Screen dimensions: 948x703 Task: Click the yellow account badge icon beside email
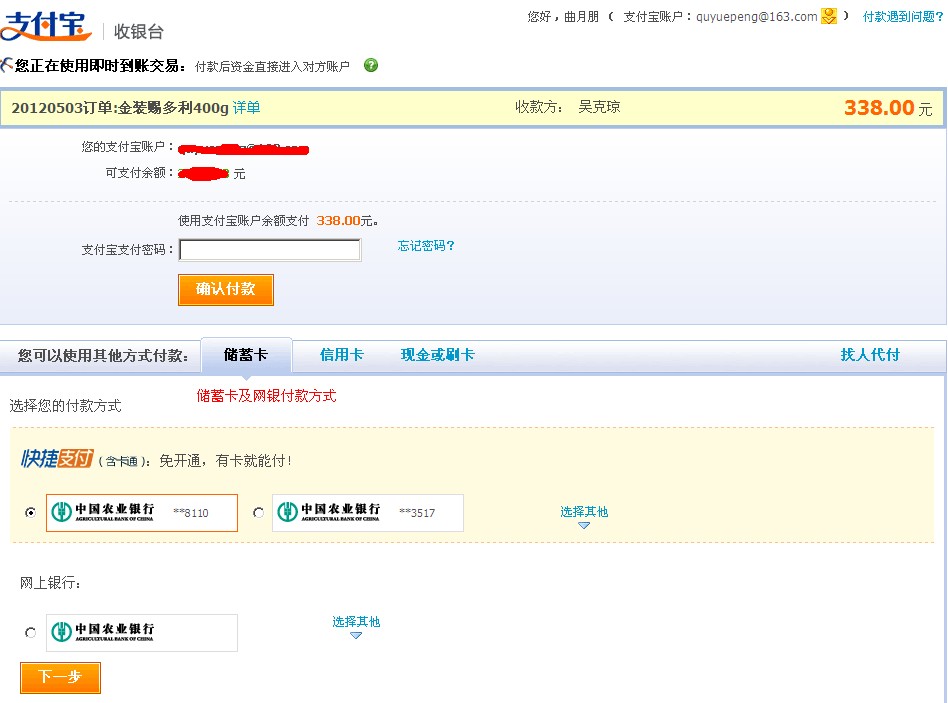click(829, 16)
